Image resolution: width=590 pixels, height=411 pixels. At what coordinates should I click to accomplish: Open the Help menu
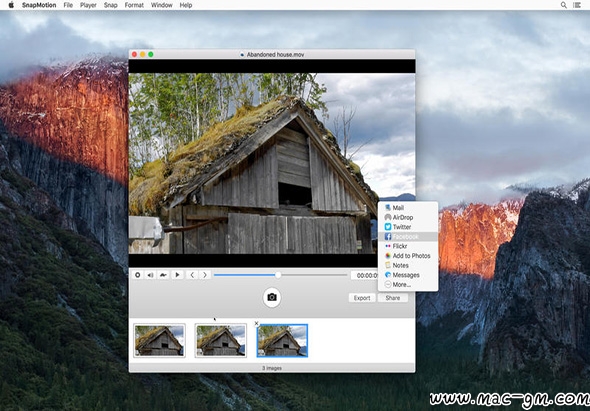[x=186, y=5]
